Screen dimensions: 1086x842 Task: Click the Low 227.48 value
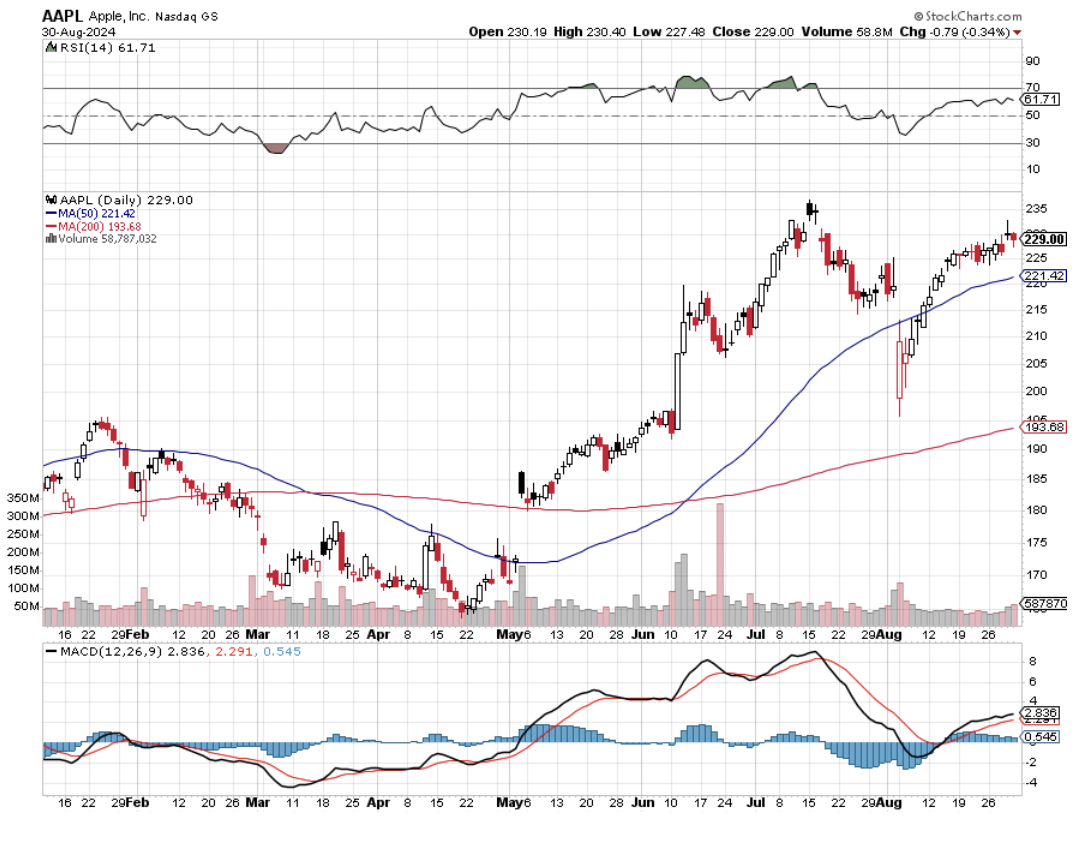point(669,32)
